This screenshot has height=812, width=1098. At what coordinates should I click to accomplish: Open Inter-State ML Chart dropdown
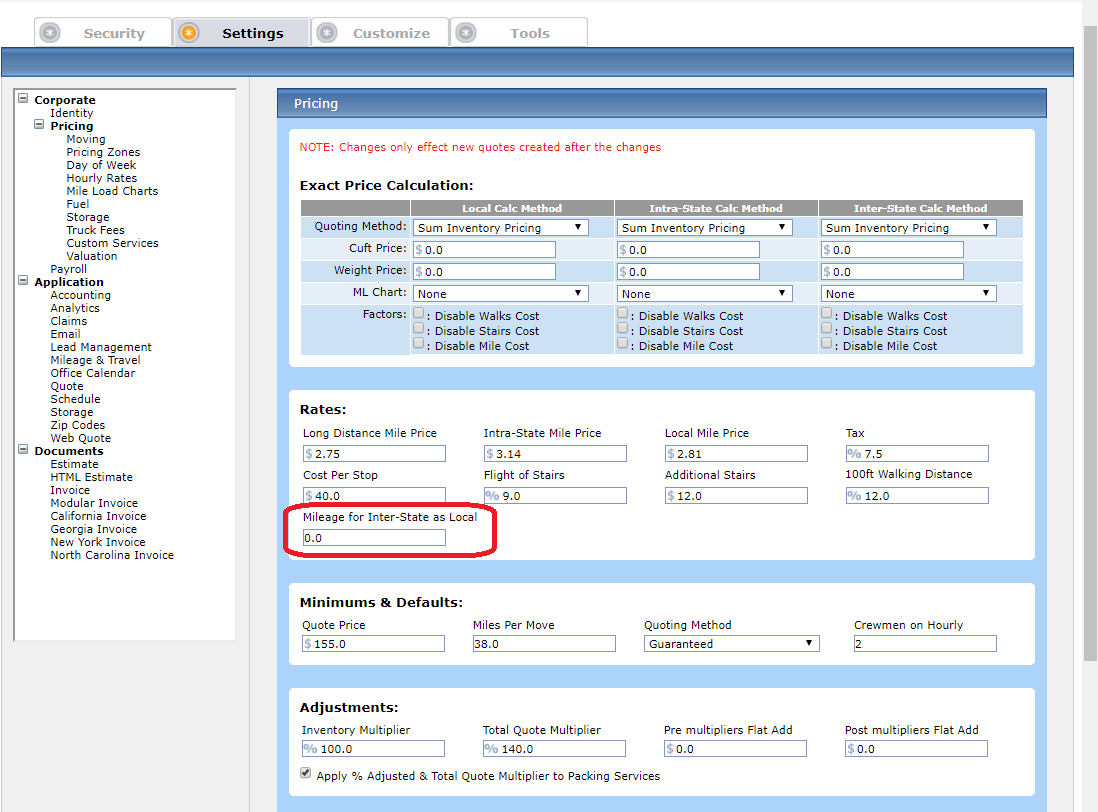[908, 294]
